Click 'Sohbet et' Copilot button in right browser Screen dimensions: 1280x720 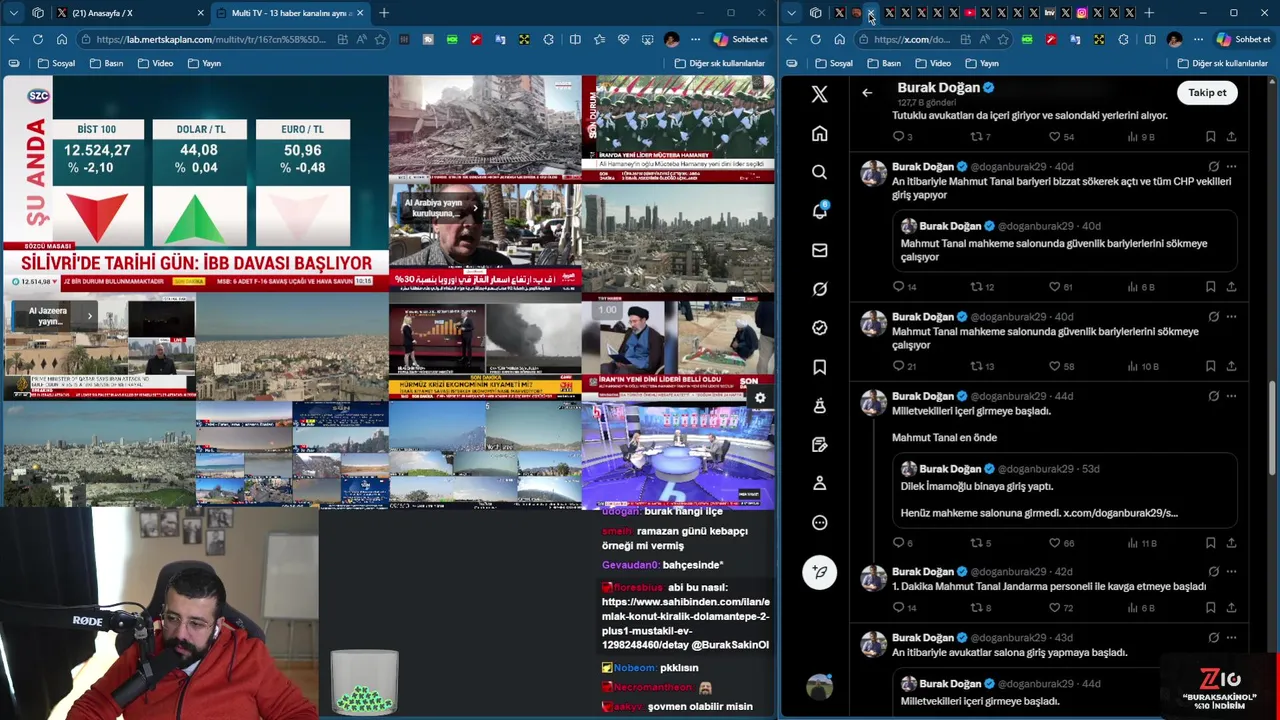coord(1244,39)
